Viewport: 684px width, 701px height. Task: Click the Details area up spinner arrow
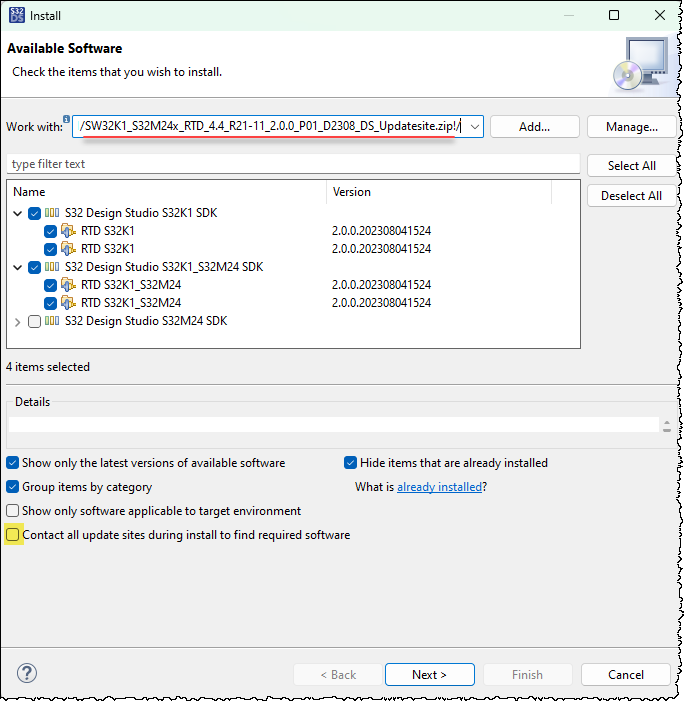[667, 422]
